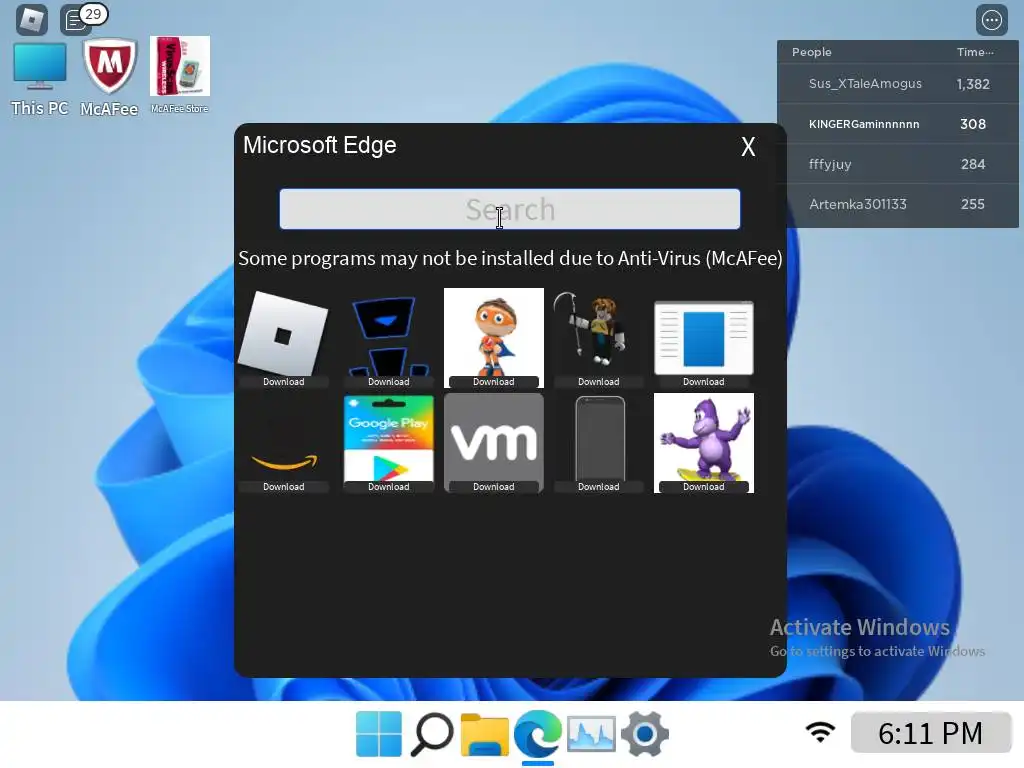Click the People leaderboard header
This screenshot has width=1024, height=768.
point(812,52)
